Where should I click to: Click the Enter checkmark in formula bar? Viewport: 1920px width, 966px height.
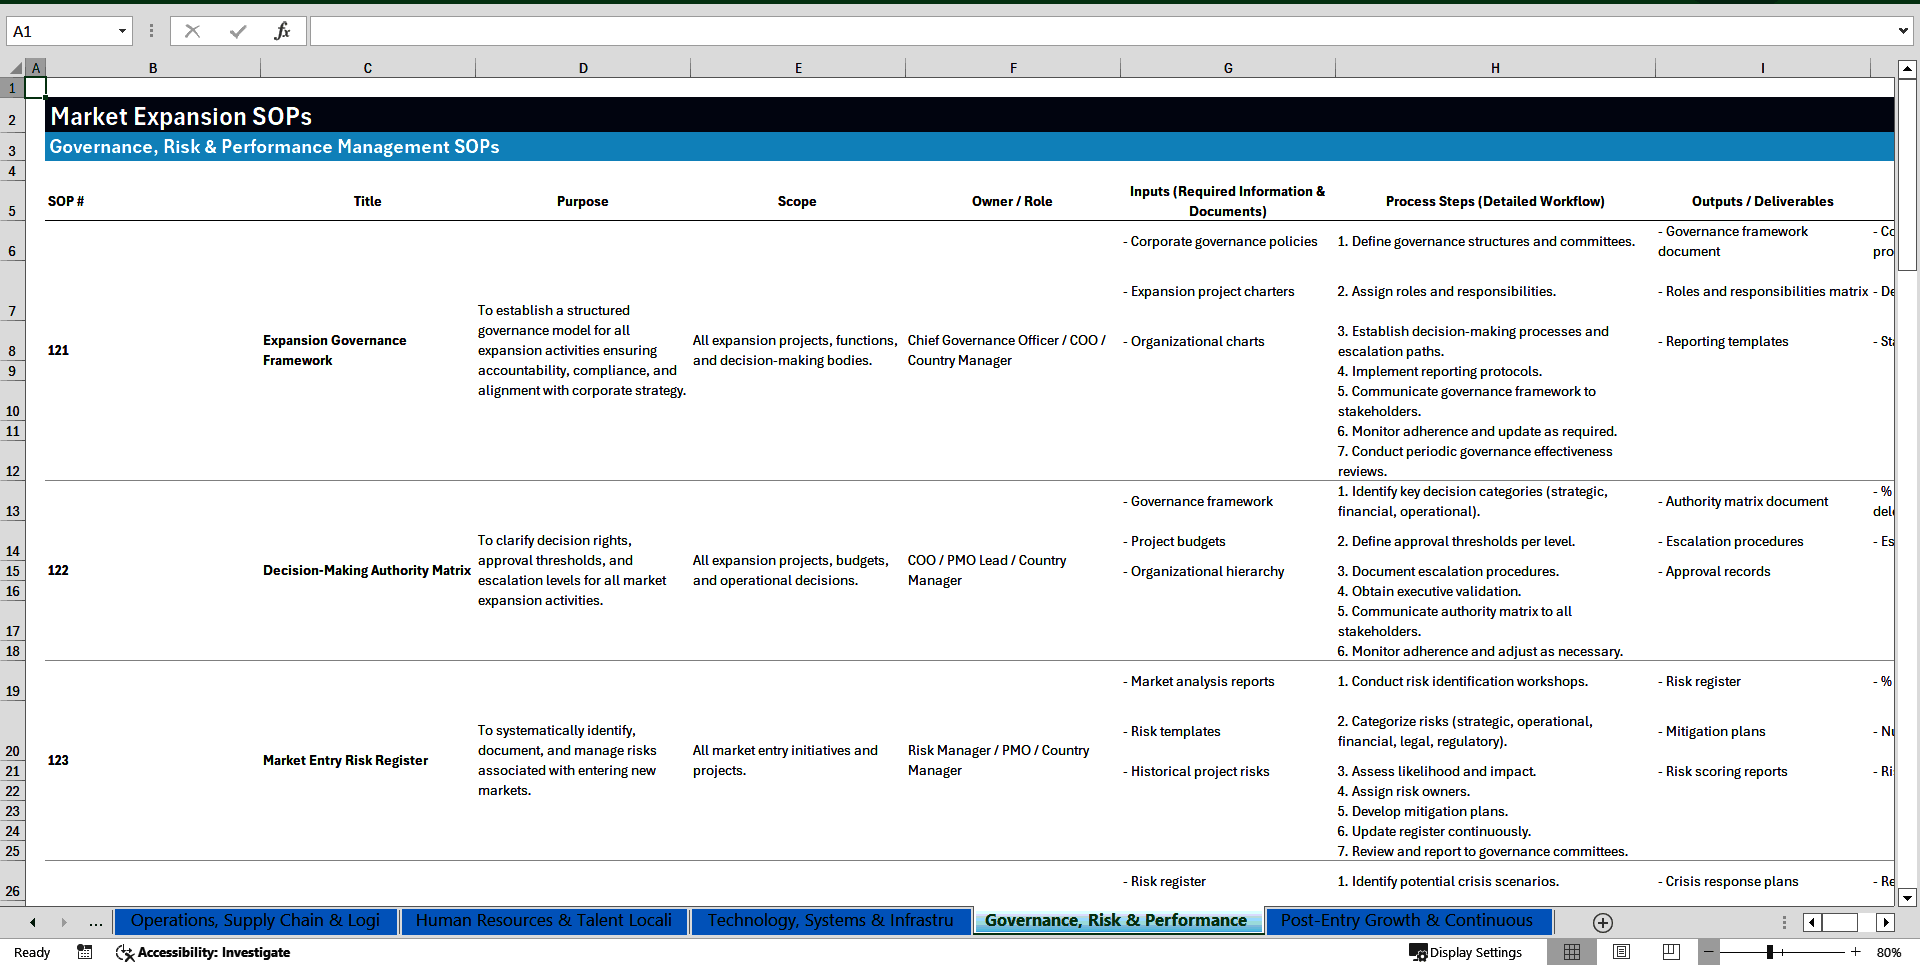[x=237, y=31]
